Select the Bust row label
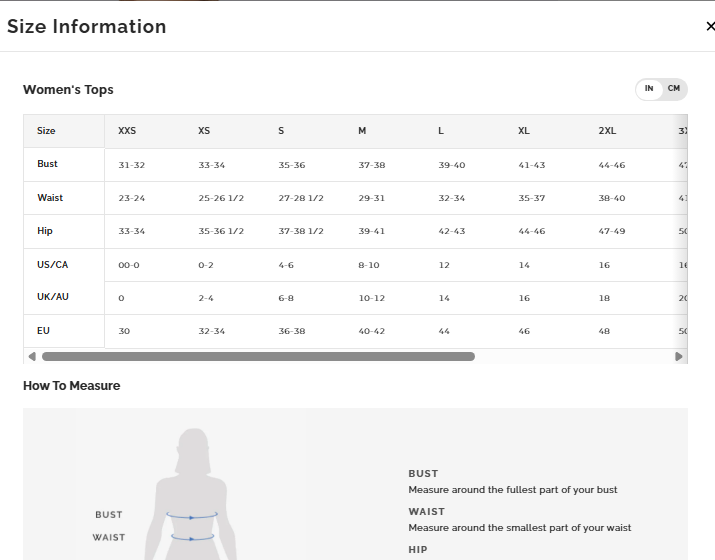This screenshot has height=560, width=715. coord(47,164)
